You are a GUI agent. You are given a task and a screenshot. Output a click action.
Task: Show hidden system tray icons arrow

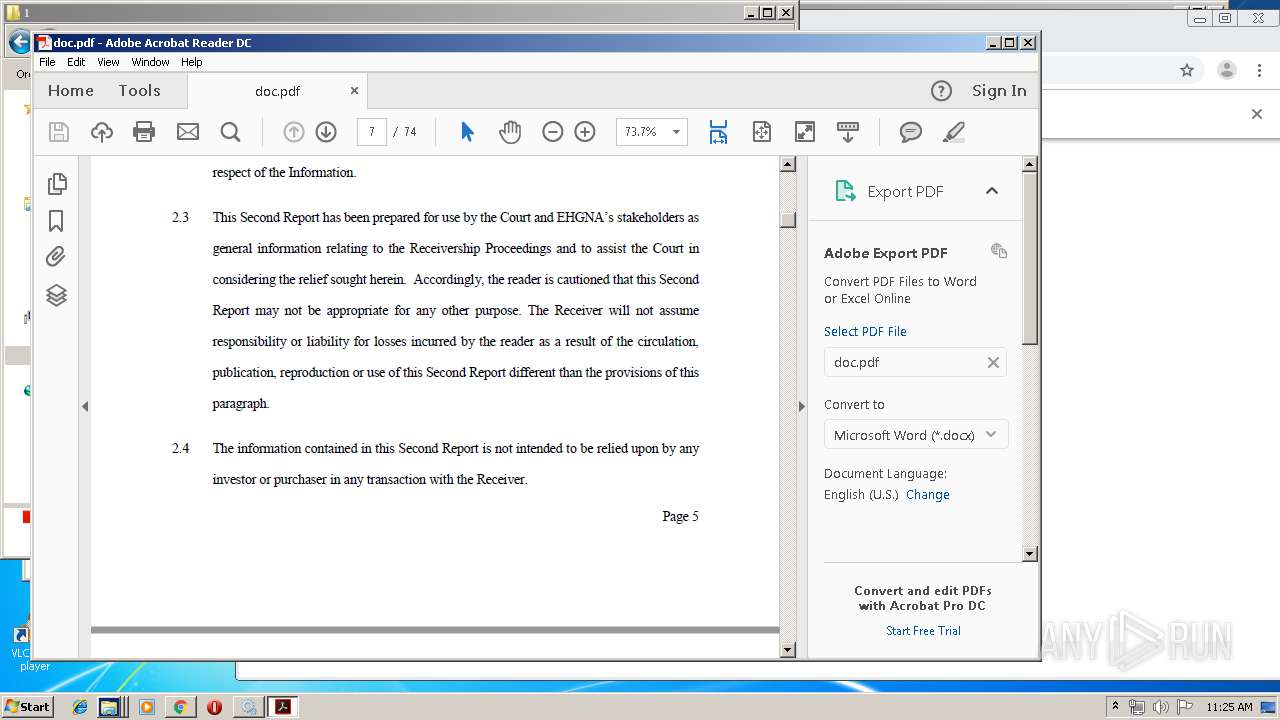coord(1115,707)
